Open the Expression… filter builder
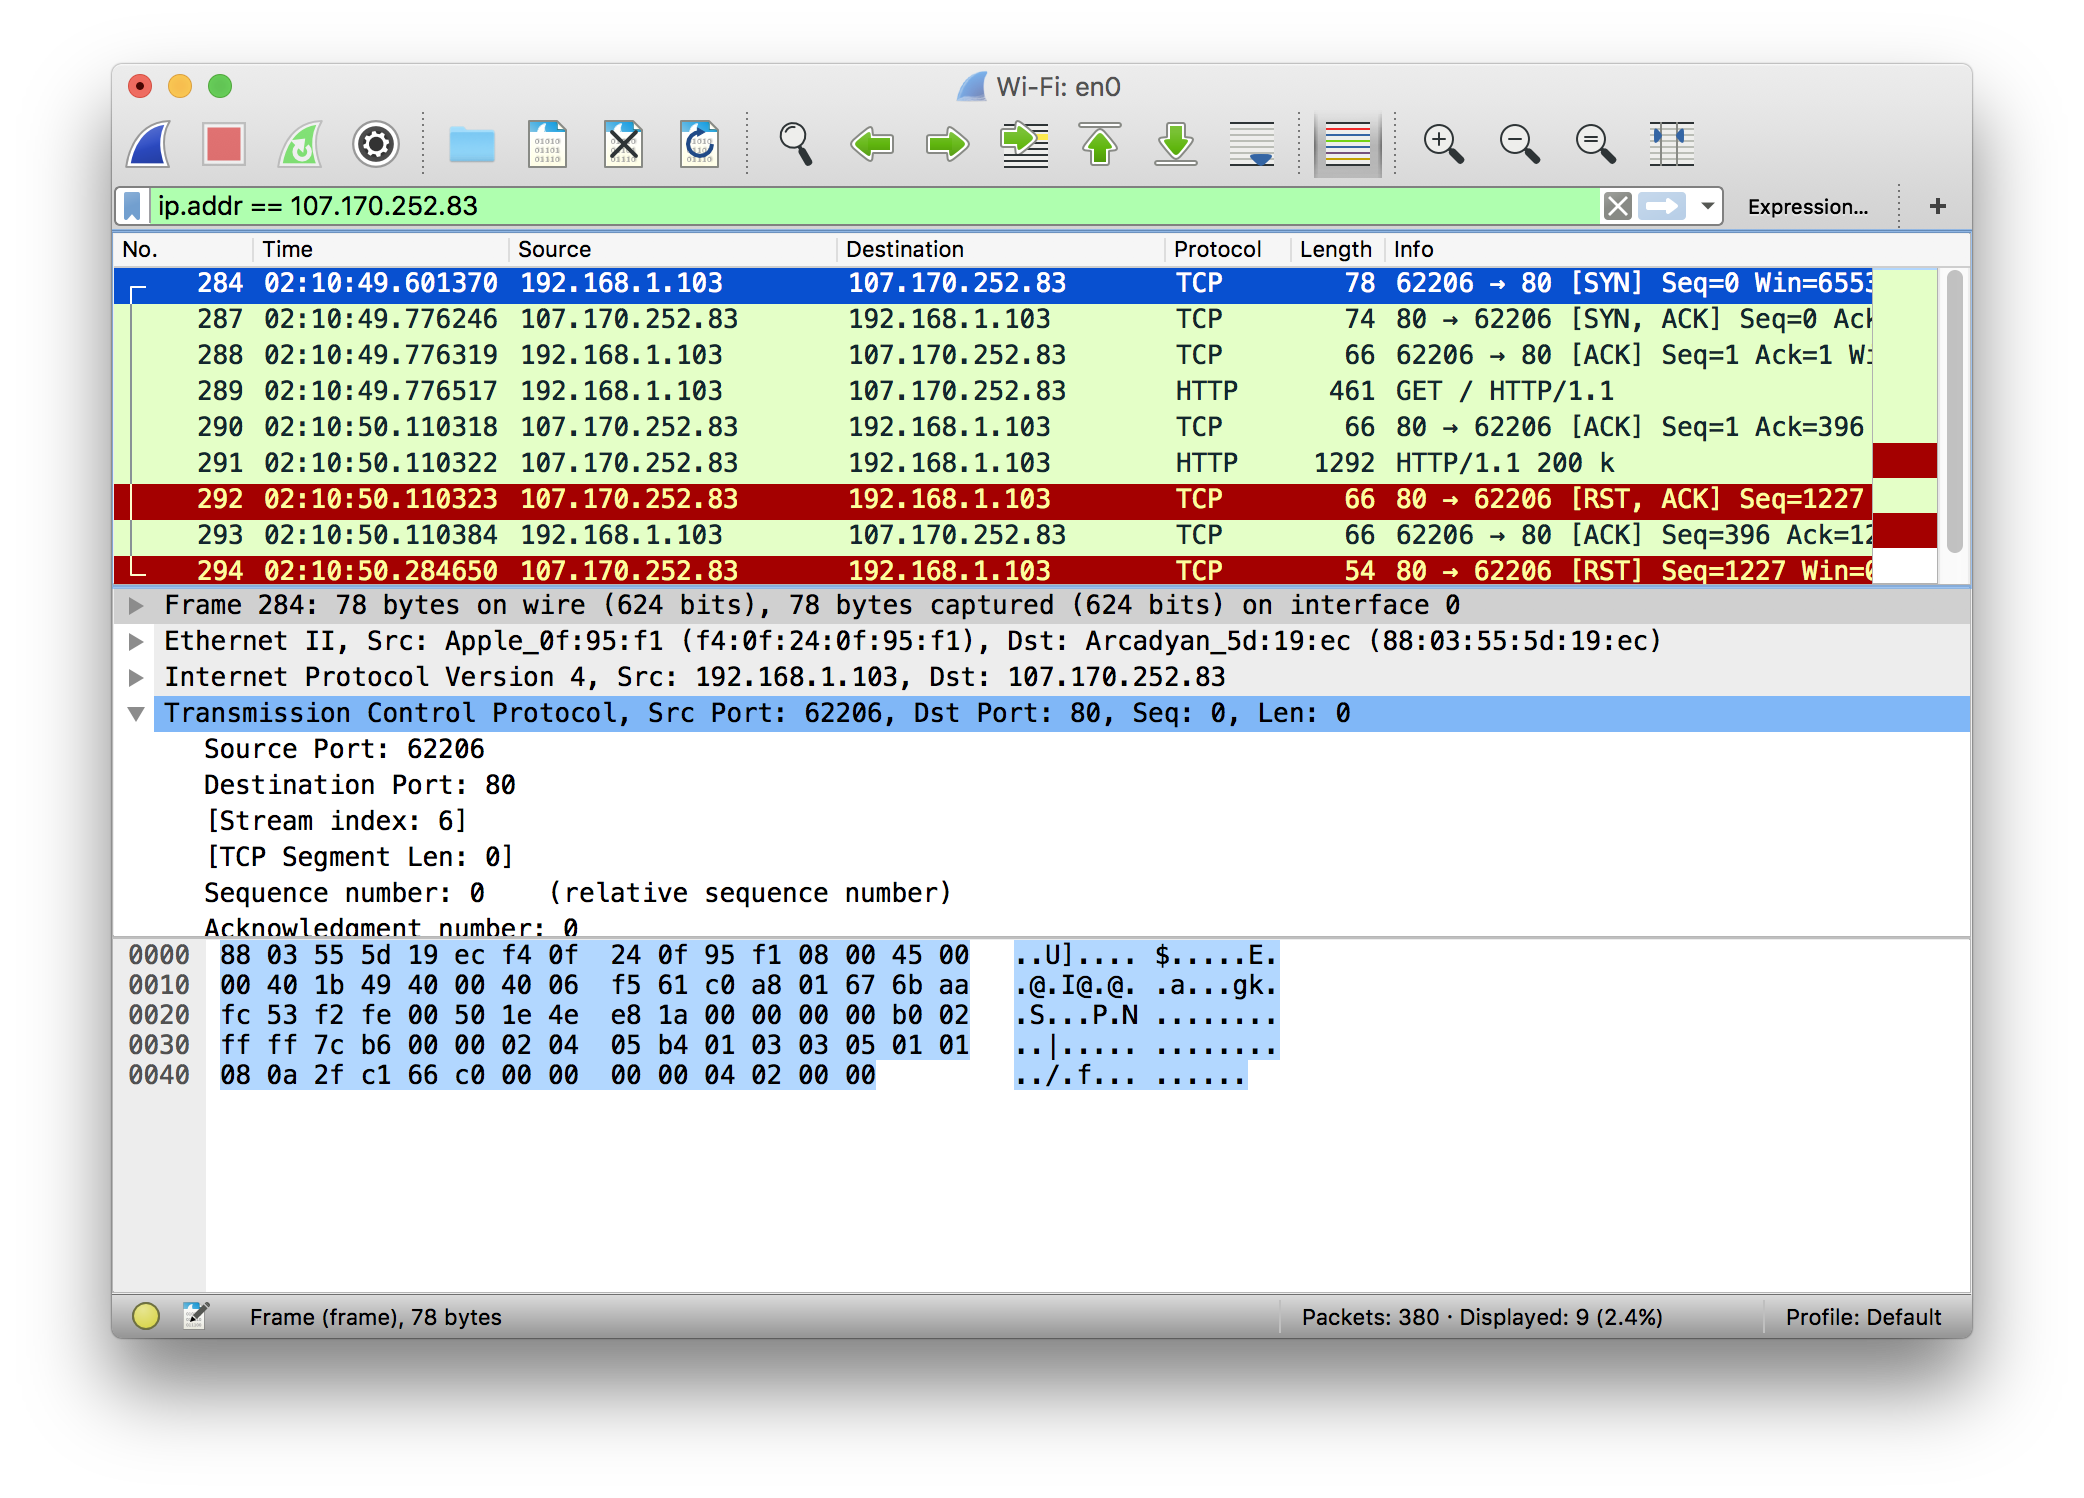Viewport: 2084px width, 1498px height. tap(1807, 207)
